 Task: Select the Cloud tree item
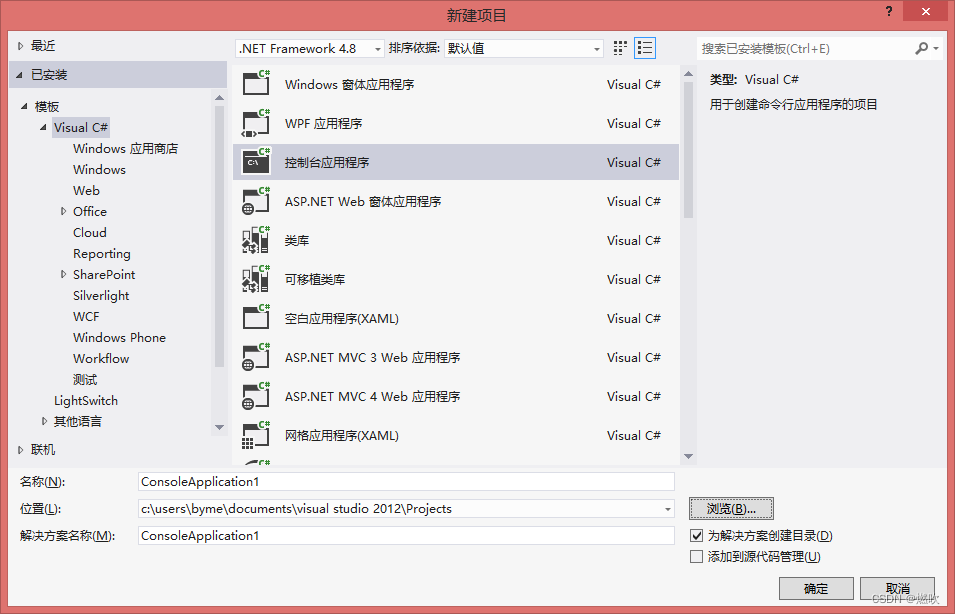(90, 233)
